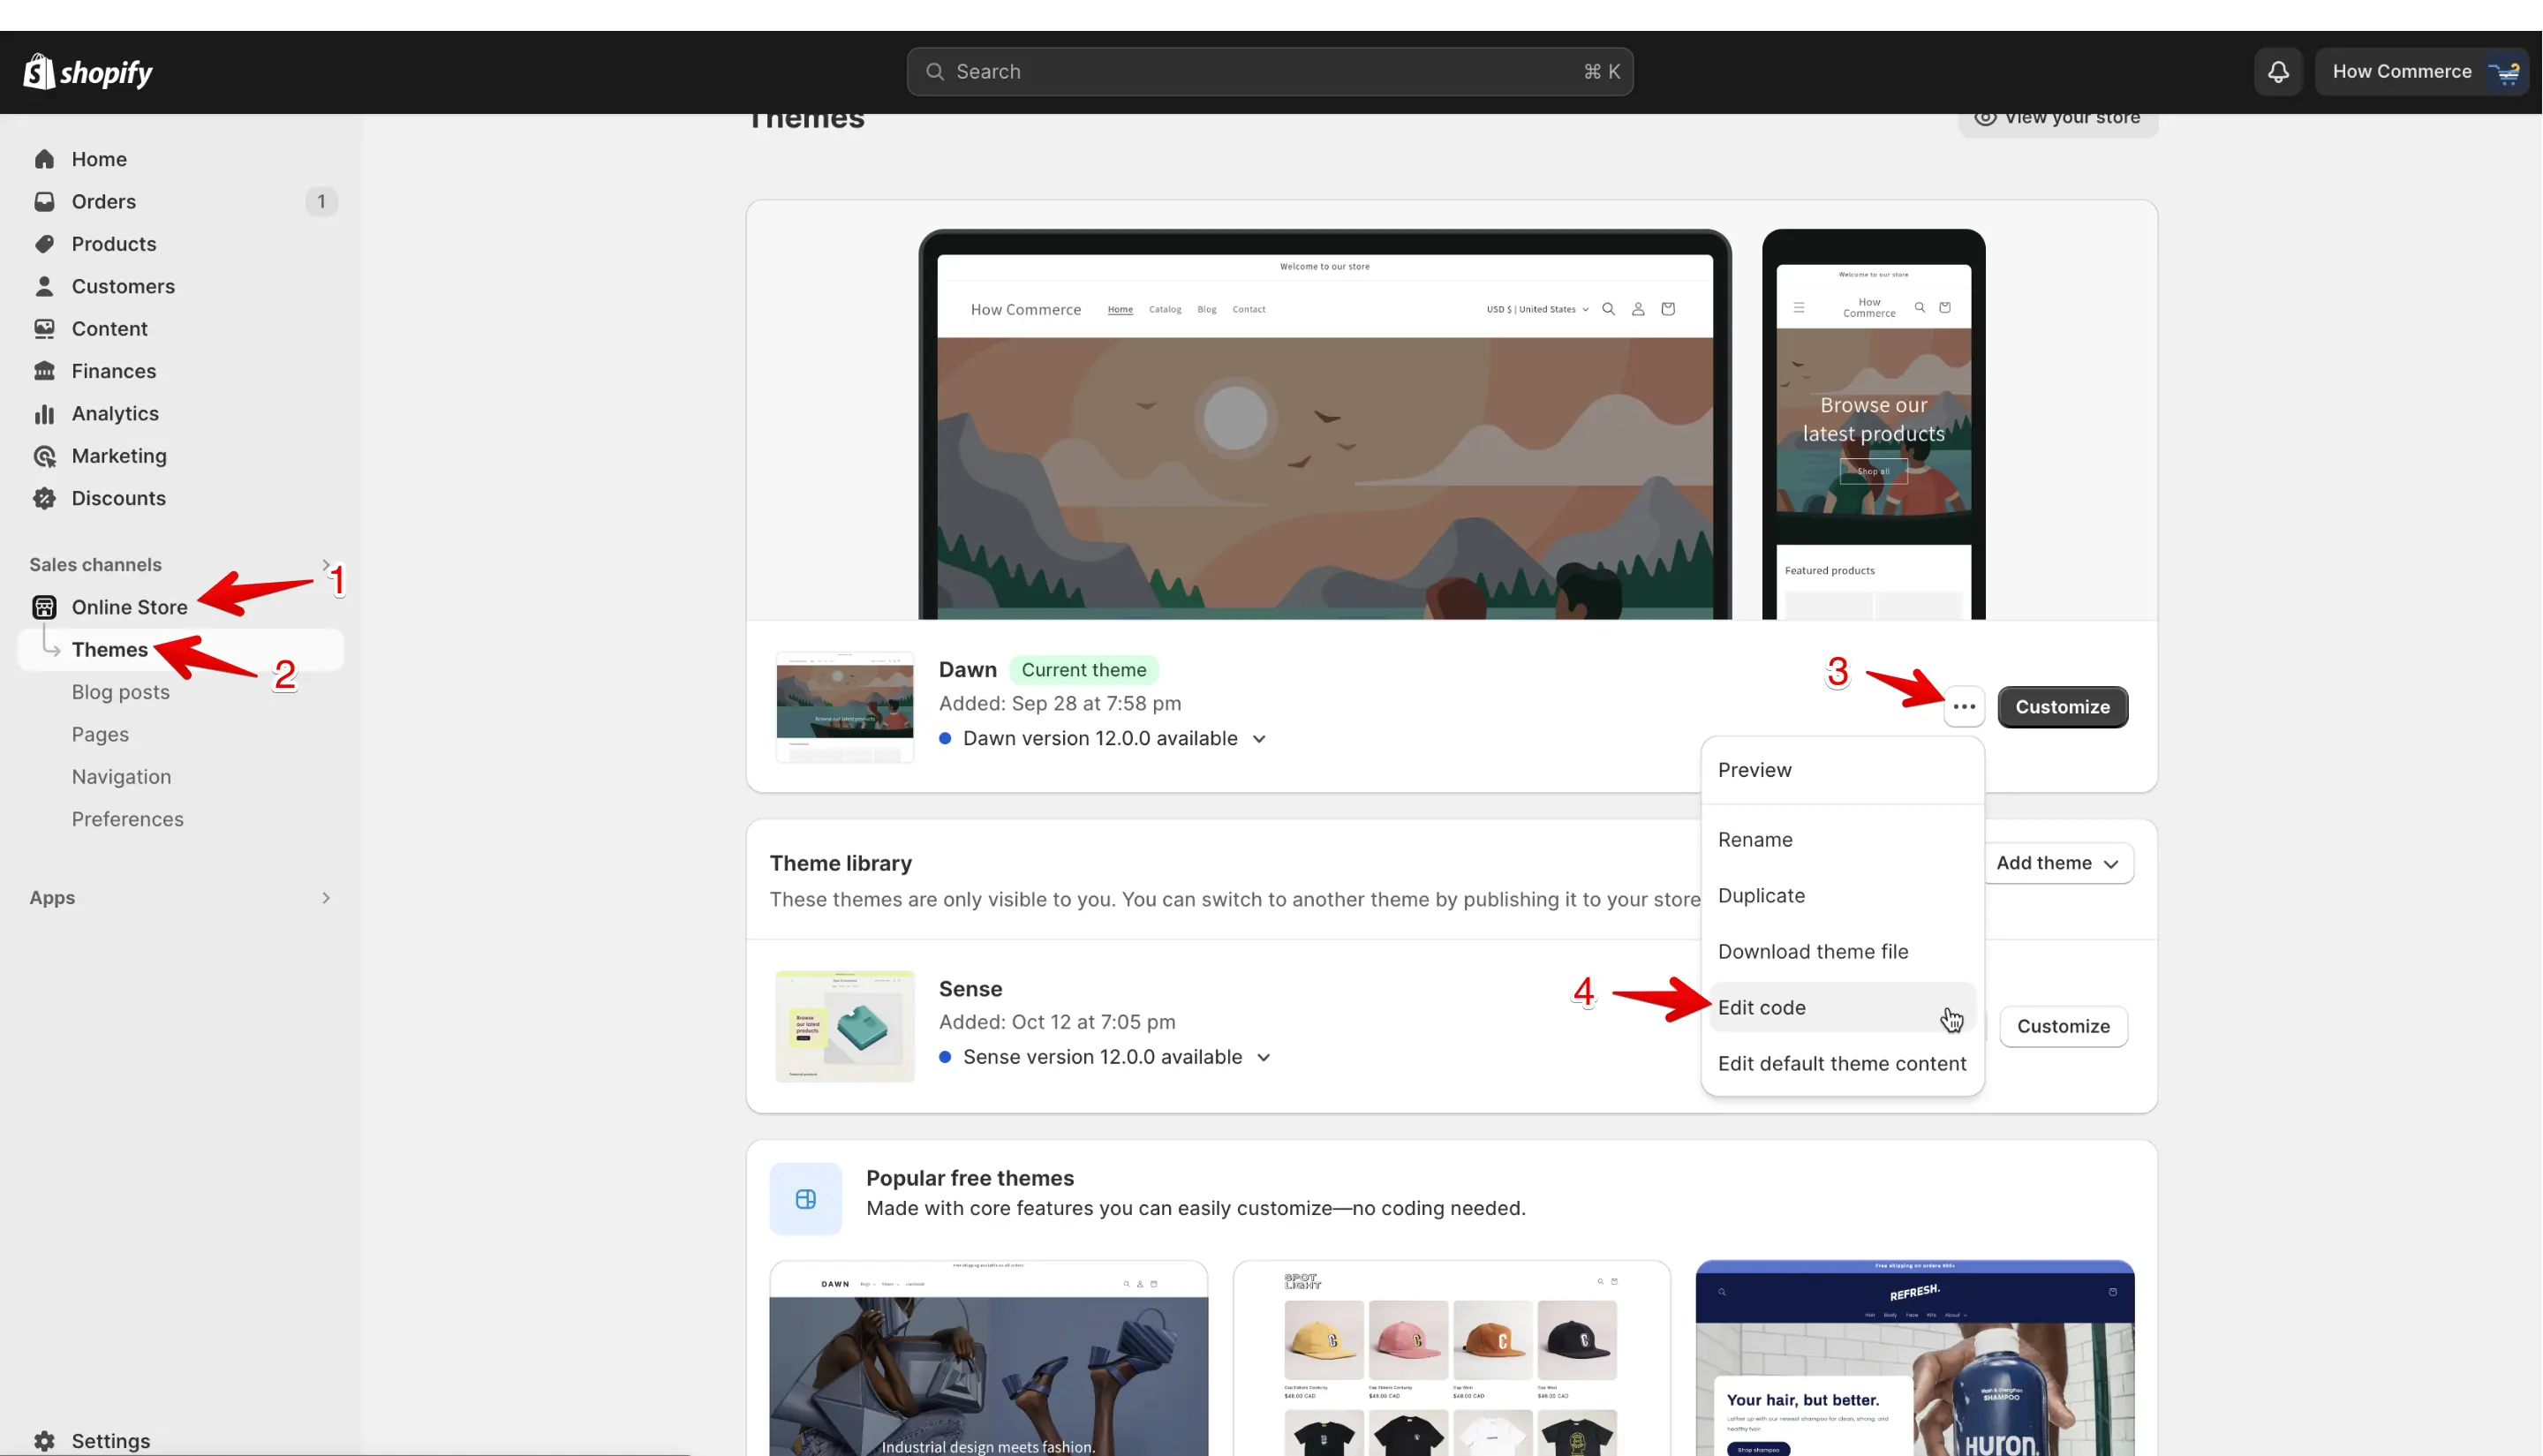Focus the Search input field

[x=1270, y=72]
